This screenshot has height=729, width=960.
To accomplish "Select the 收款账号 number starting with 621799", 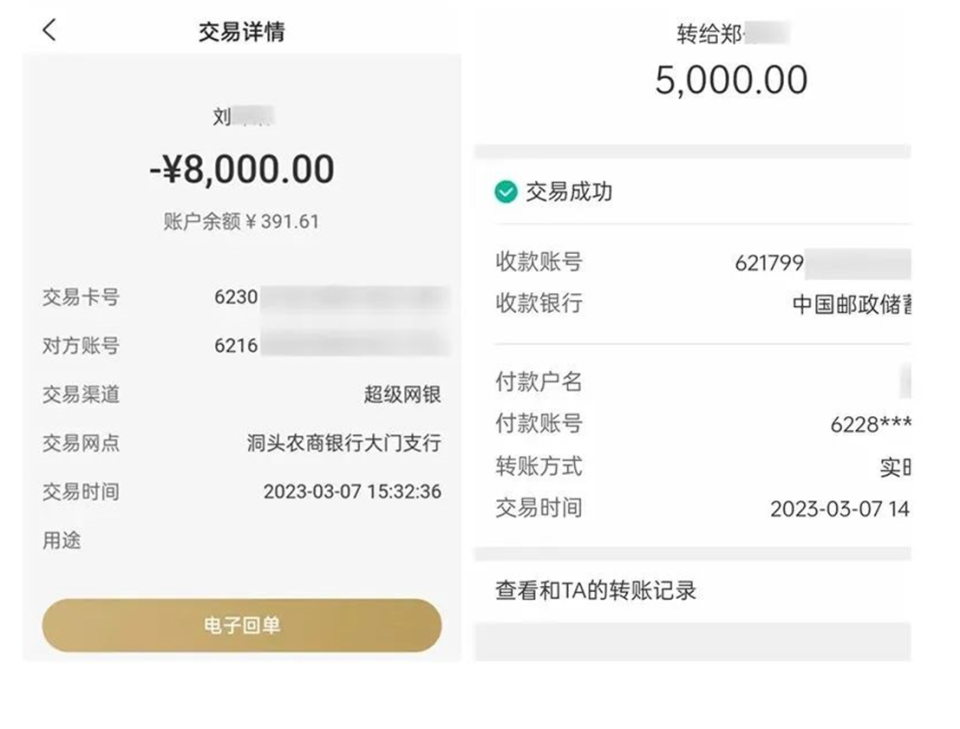I will click(820, 264).
